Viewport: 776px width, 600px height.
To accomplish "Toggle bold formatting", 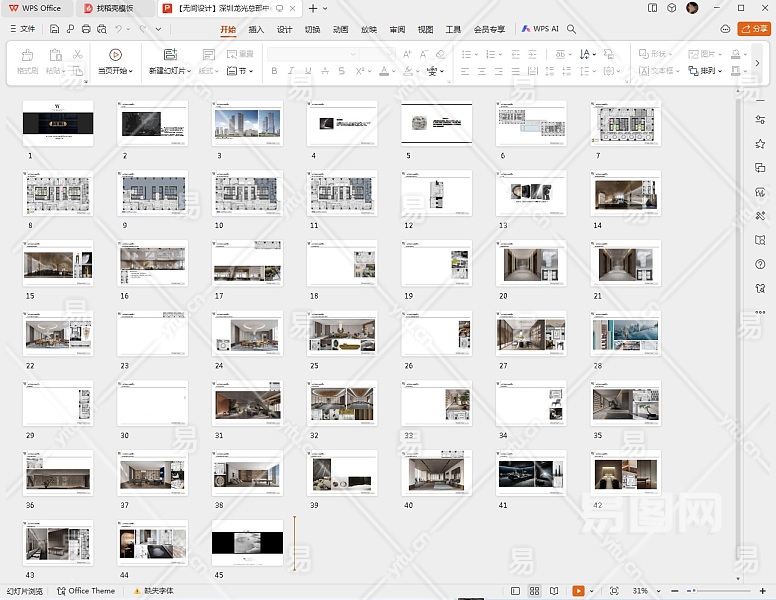I will pyautogui.click(x=274, y=71).
